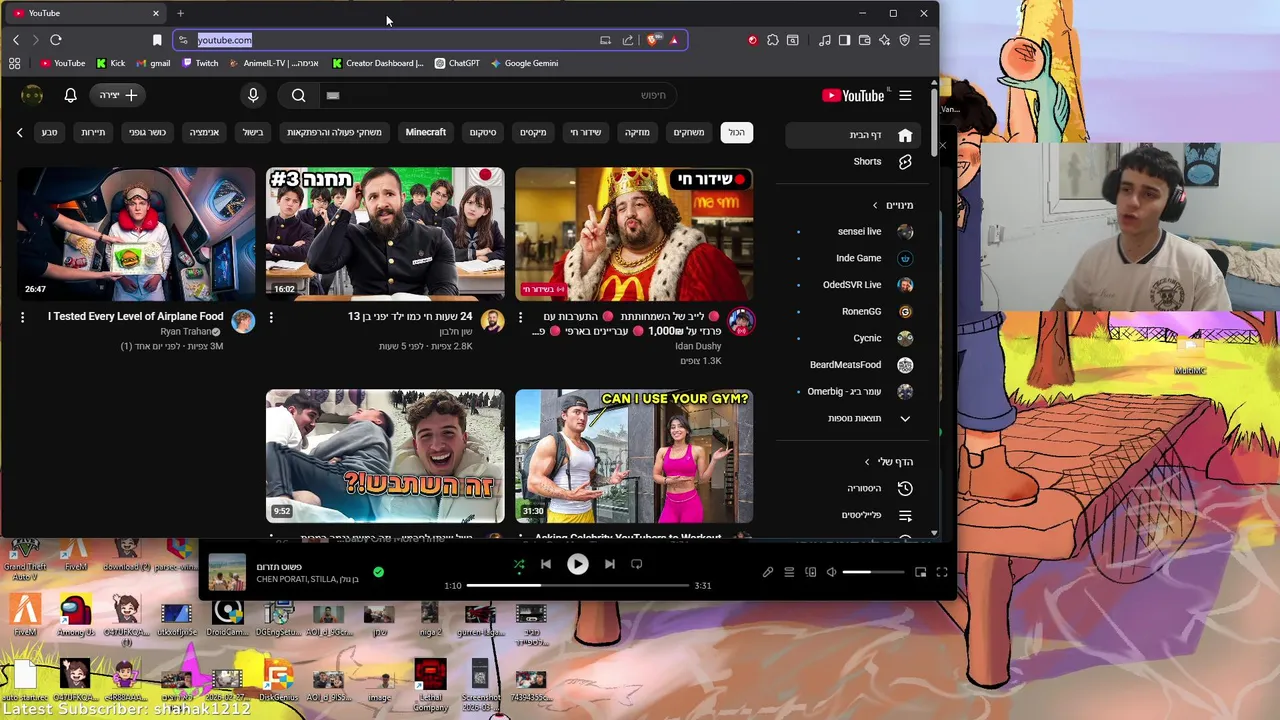The image size is (1280, 720).
Task: Open the ChatGPT bookmark
Action: click(457, 63)
